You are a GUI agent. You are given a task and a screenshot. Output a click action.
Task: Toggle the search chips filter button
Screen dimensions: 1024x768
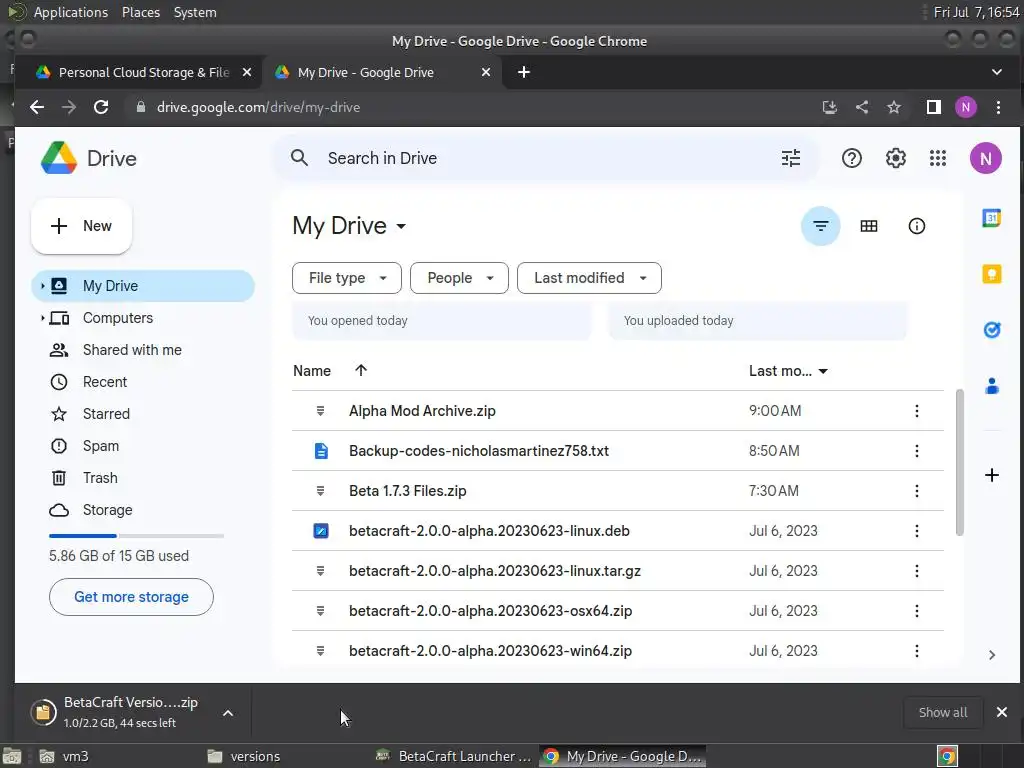(820, 226)
